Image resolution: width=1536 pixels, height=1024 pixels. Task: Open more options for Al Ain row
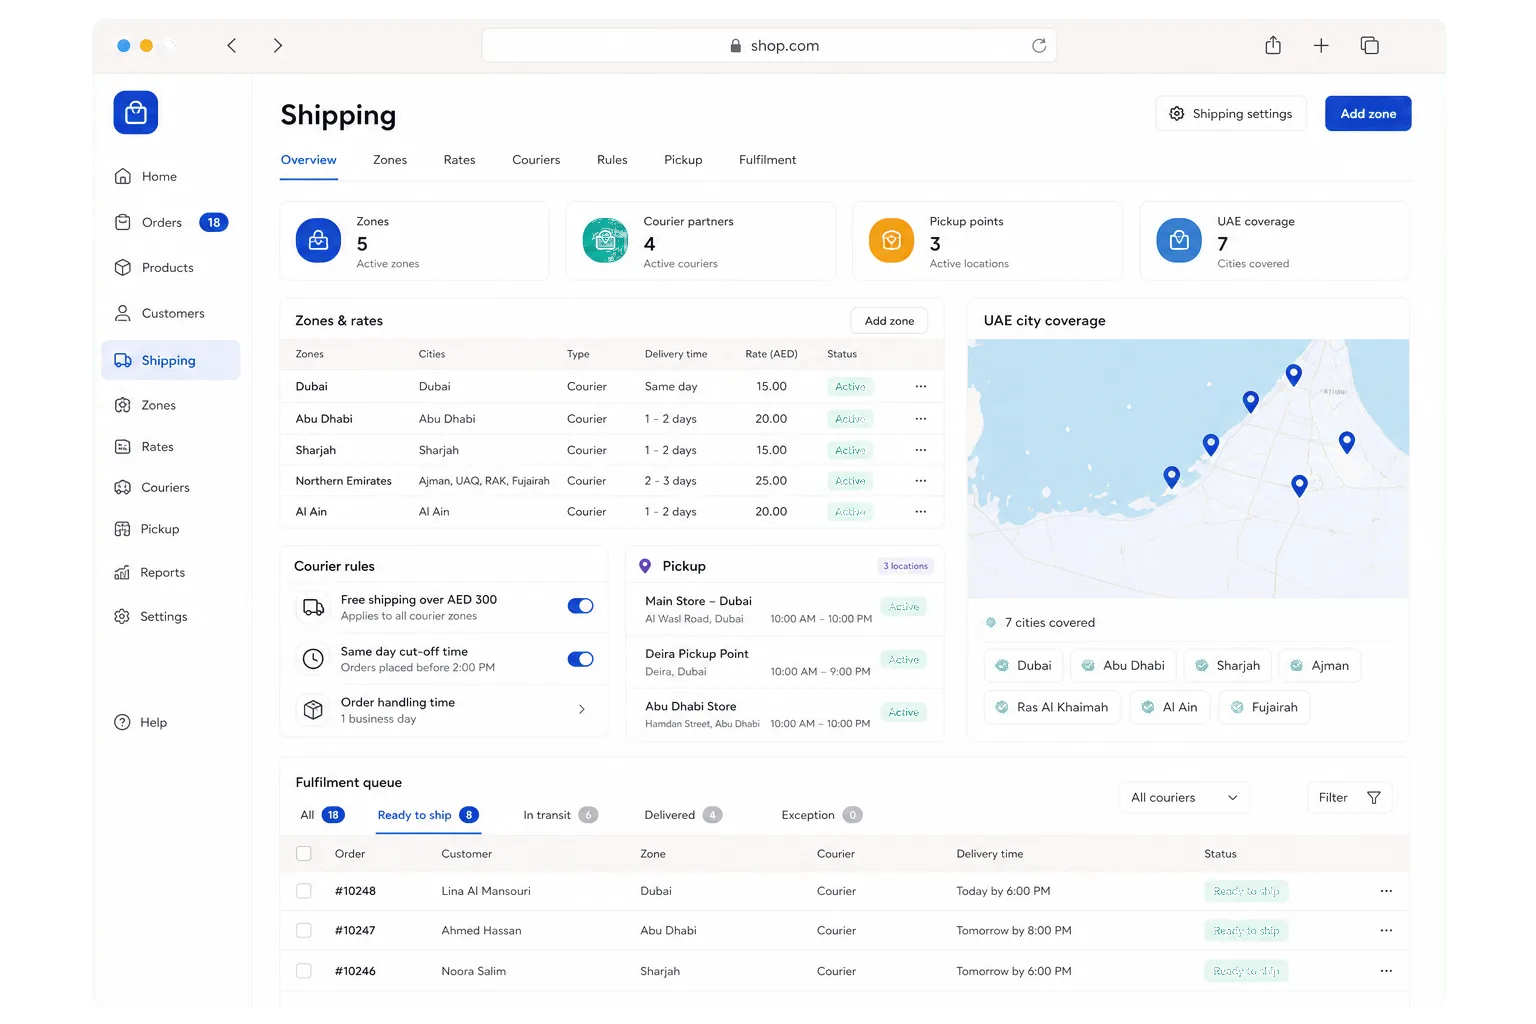tap(921, 512)
